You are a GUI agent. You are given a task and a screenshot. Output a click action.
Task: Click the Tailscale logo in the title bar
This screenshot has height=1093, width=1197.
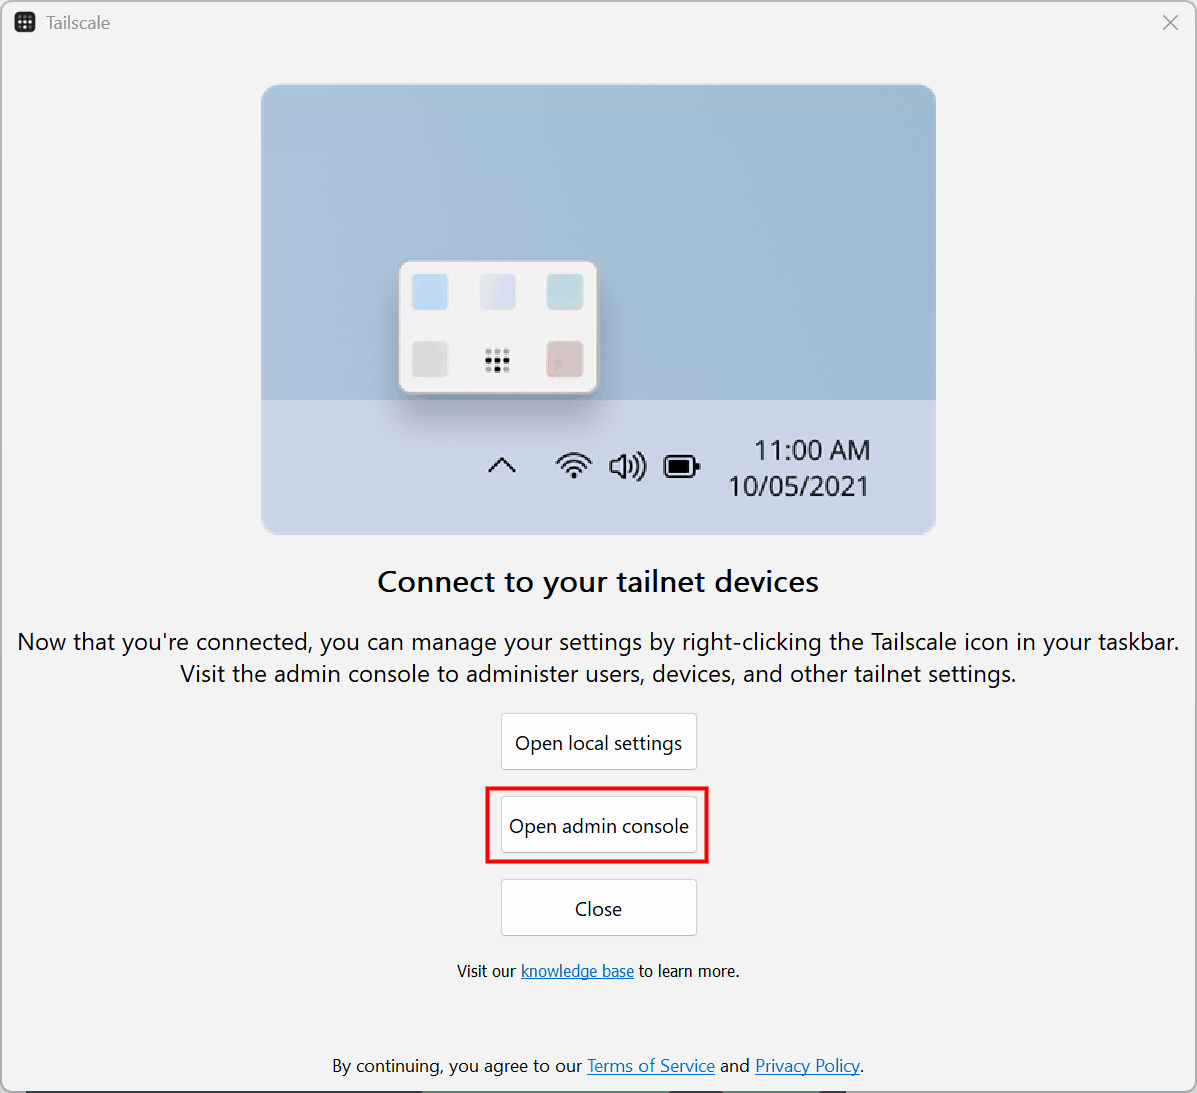click(25, 23)
